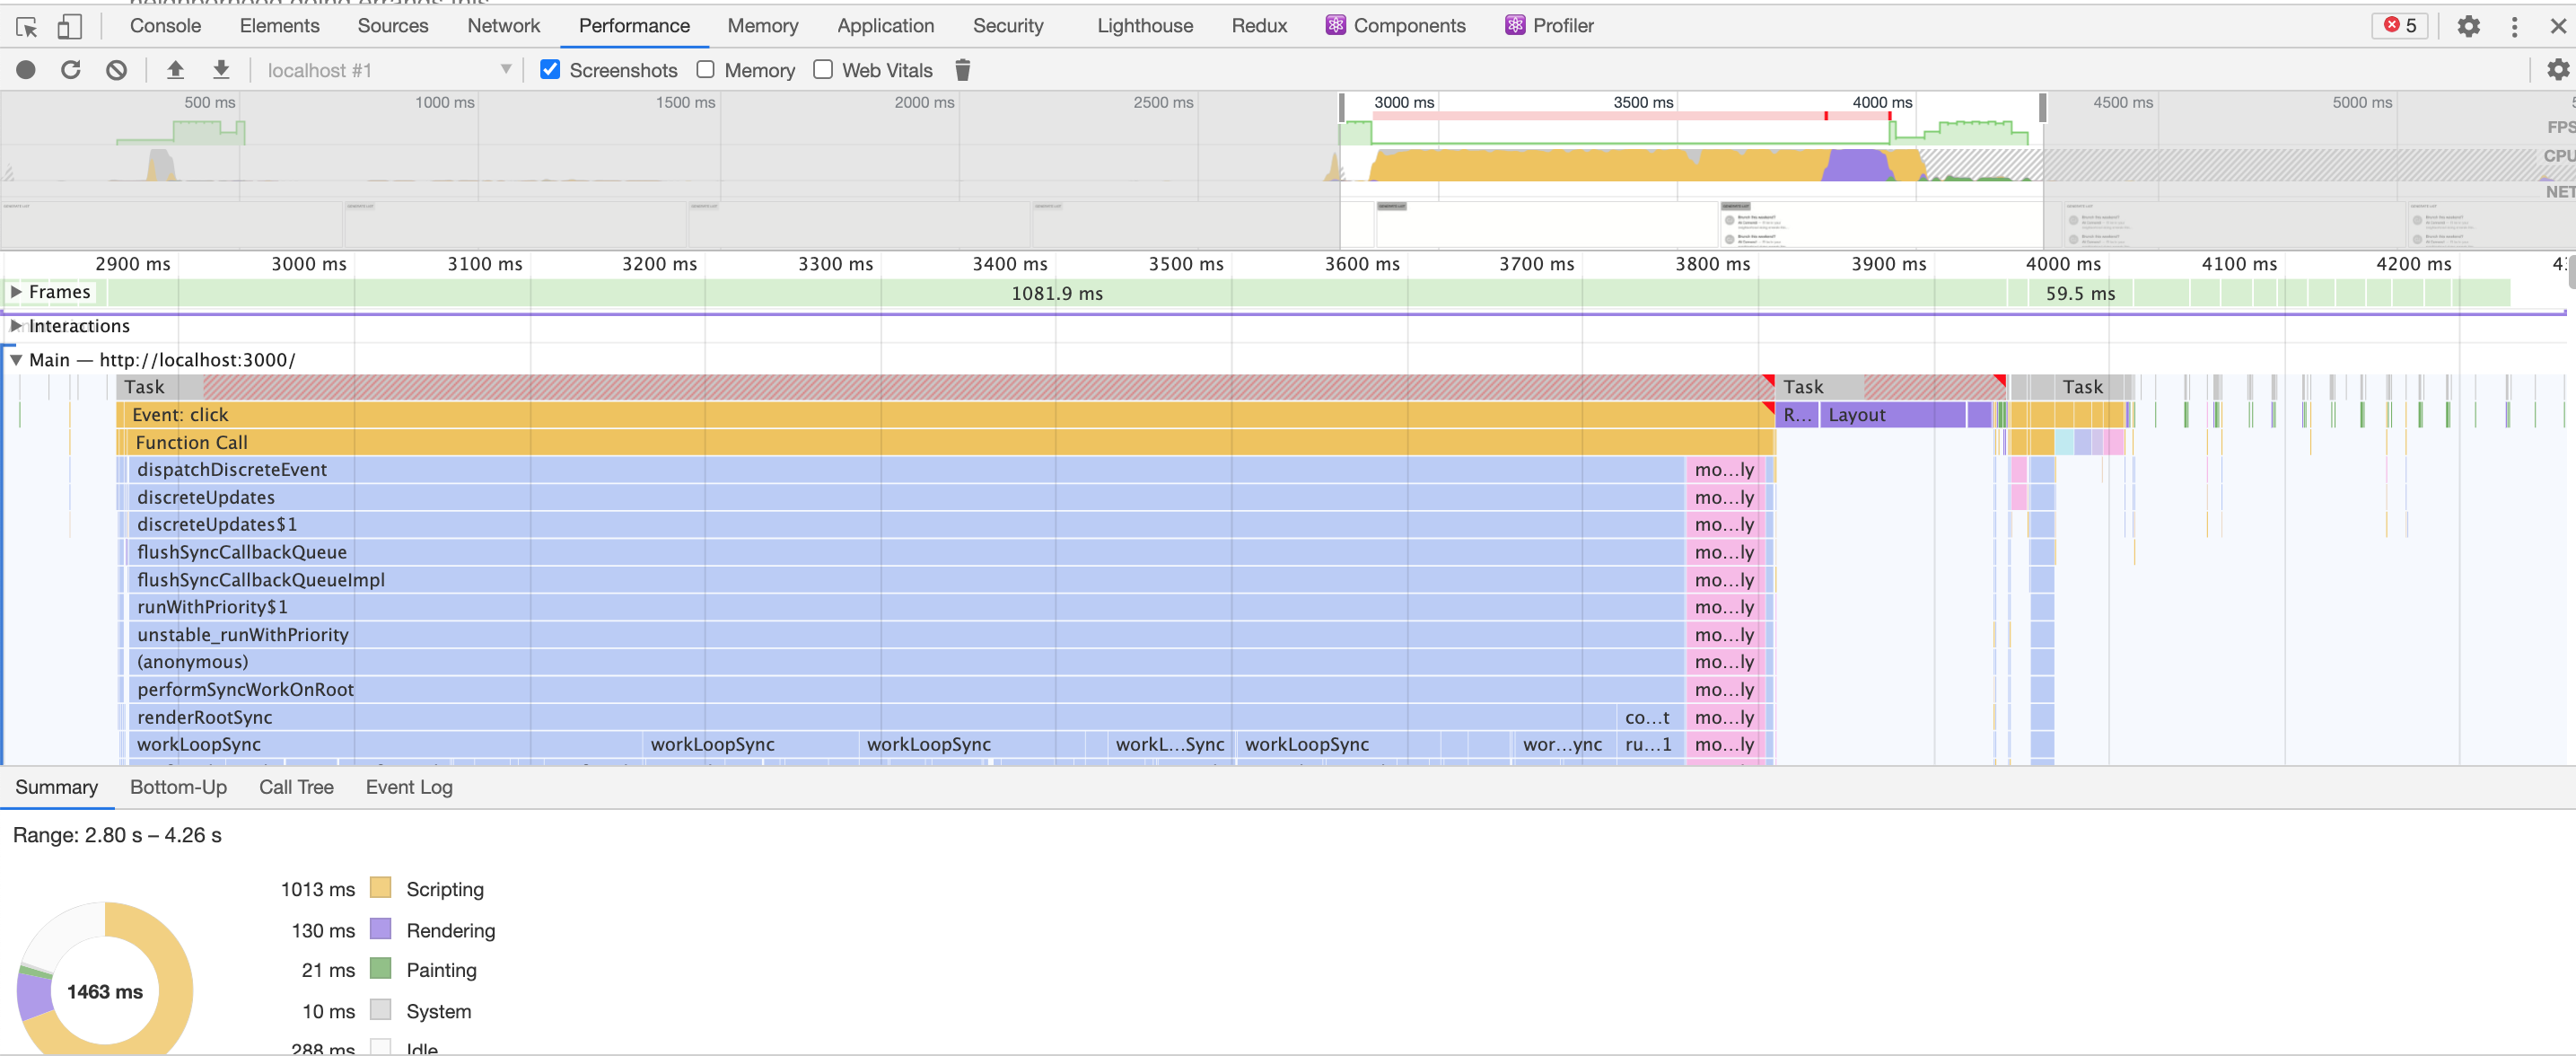This screenshot has height=1056, width=2576.
Task: Enable the Web Vitals checkbox
Action: pyautogui.click(x=823, y=70)
